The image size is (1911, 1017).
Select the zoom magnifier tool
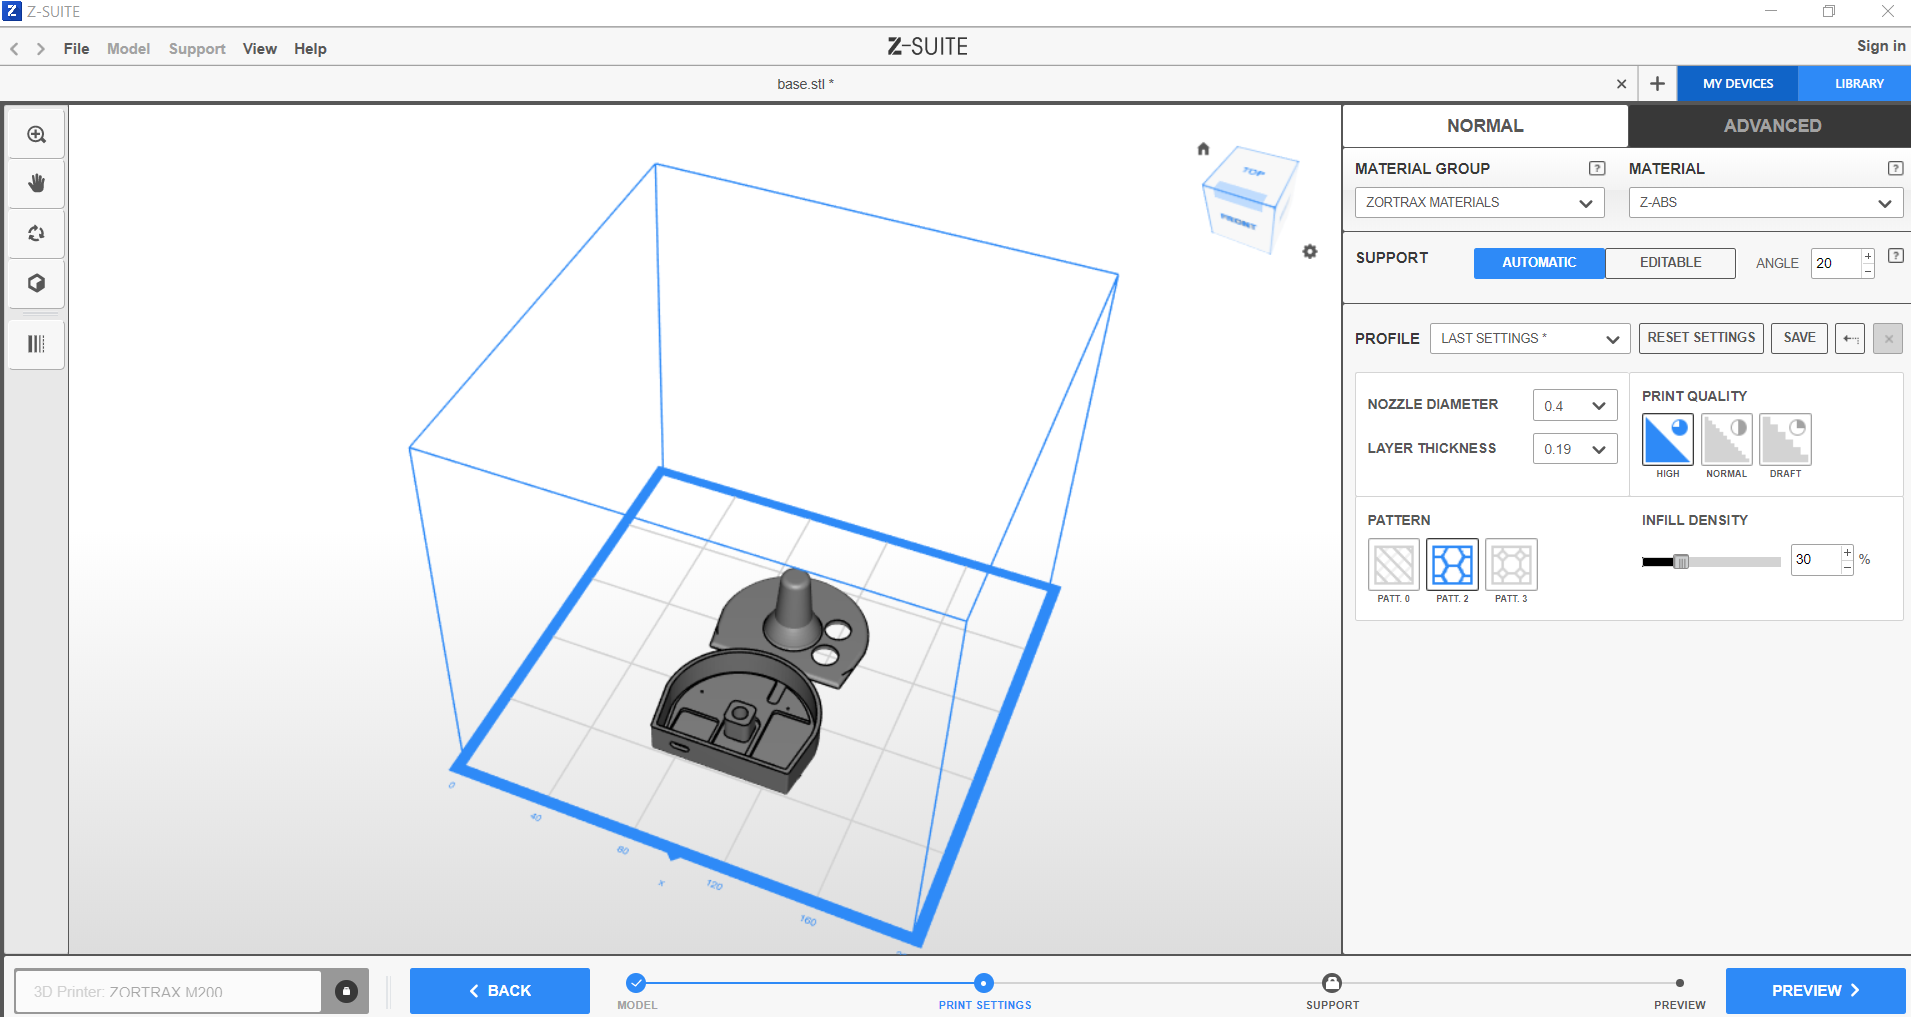pos(37,134)
